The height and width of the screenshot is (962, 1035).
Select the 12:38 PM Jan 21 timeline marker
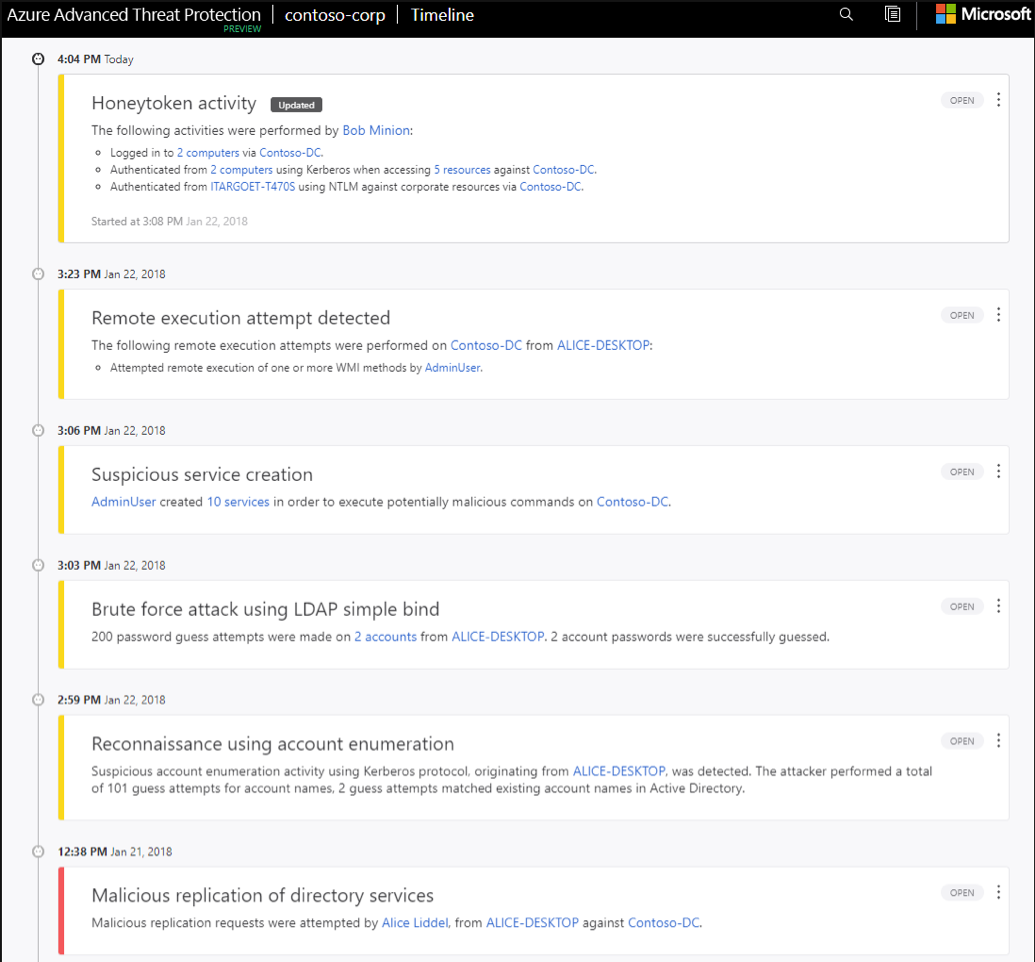click(38, 852)
